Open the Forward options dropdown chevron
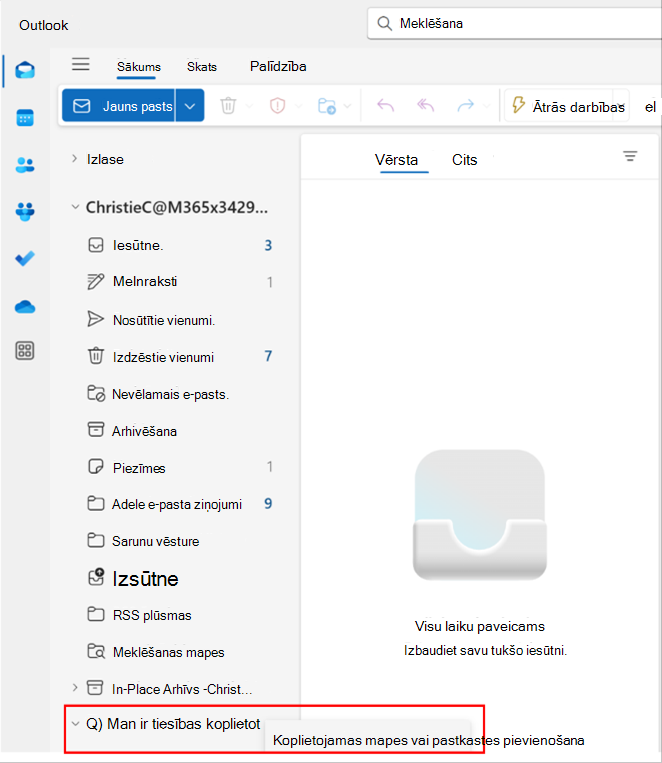Image resolution: width=662 pixels, height=763 pixels. tap(486, 106)
